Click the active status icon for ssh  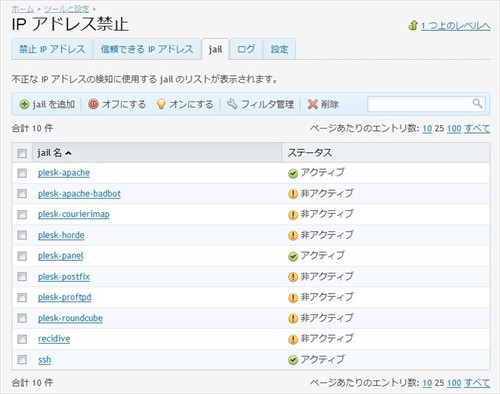coord(293,360)
